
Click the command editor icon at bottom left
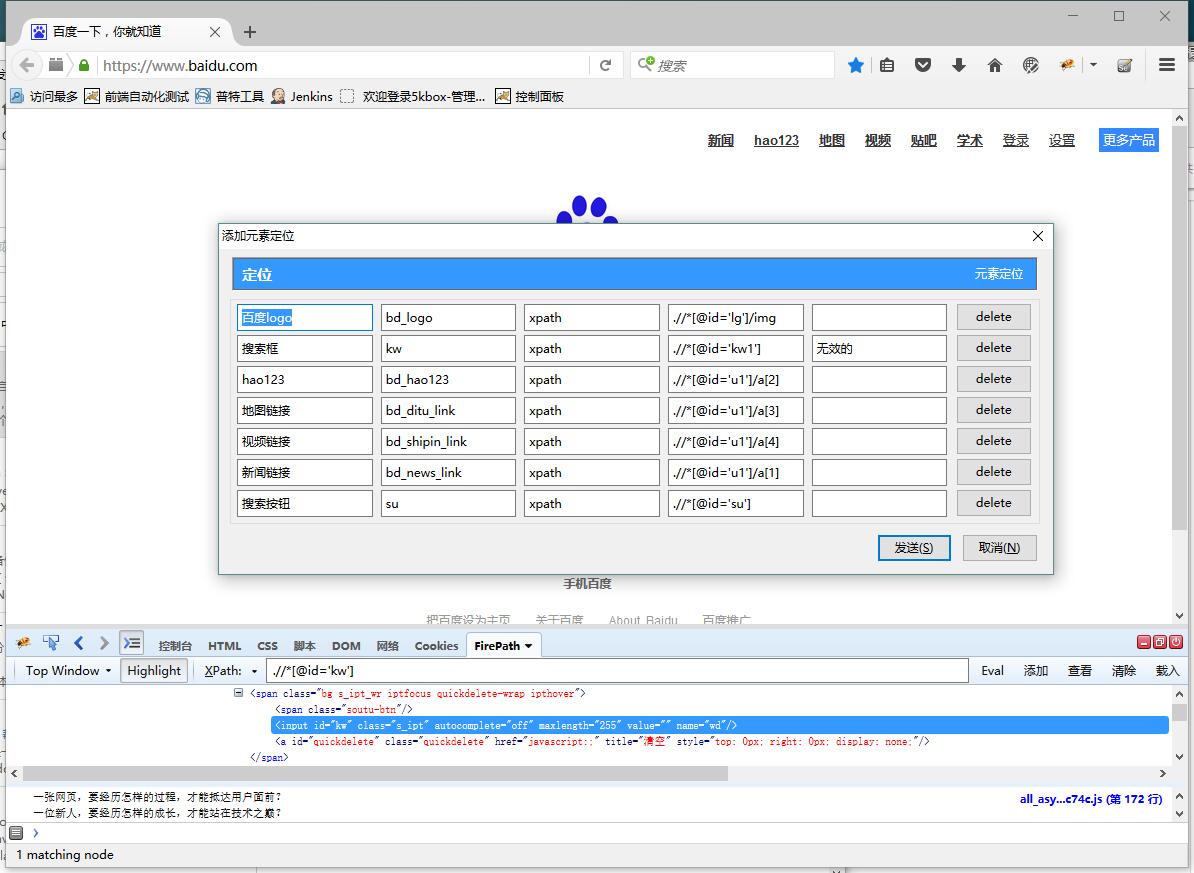coord(17,833)
